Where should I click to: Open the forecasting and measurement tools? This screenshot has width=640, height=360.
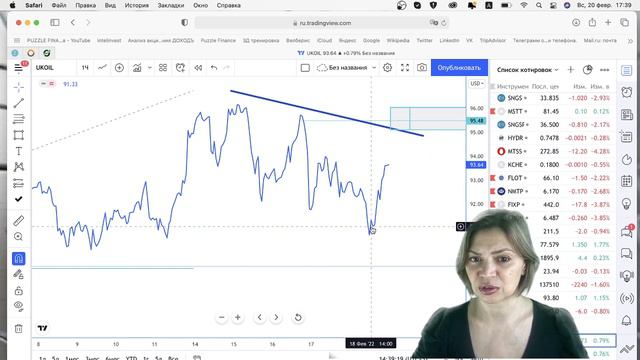coord(18,183)
